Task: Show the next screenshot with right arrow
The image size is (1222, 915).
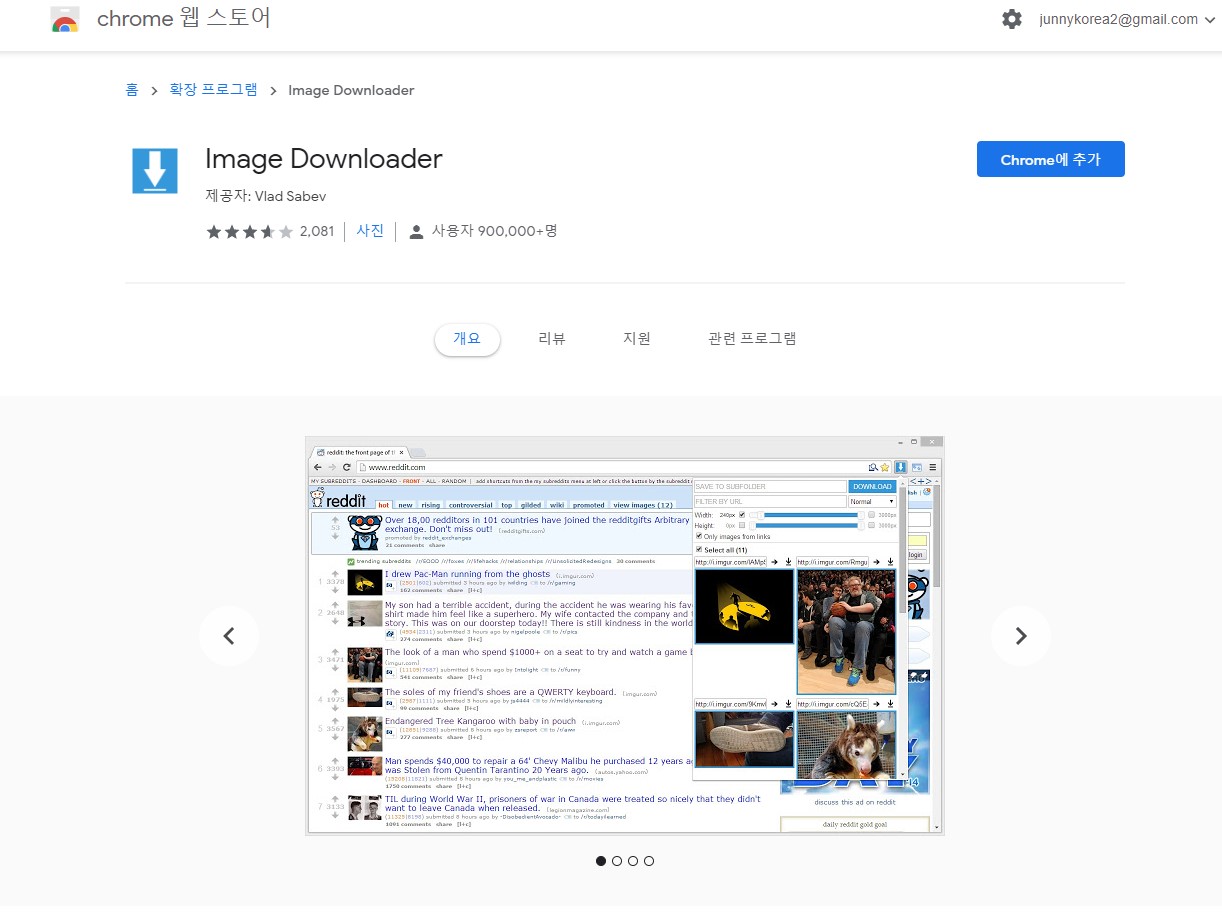Action: pyautogui.click(x=1020, y=636)
